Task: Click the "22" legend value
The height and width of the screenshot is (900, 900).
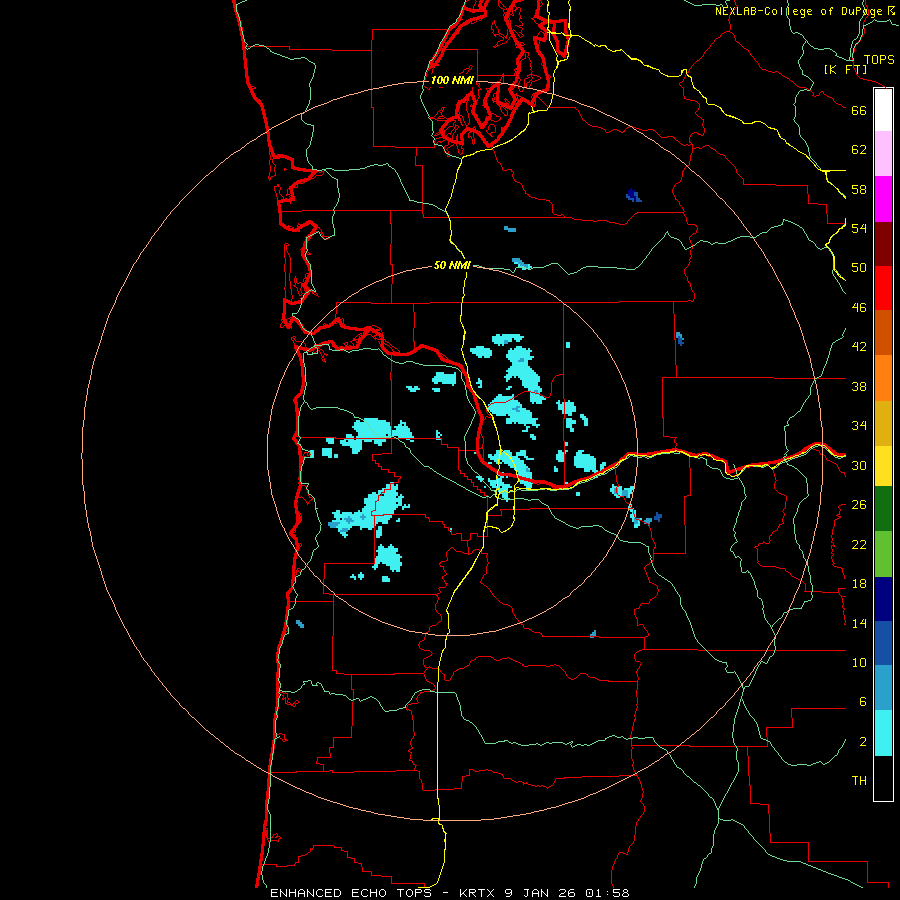Action: (x=859, y=544)
